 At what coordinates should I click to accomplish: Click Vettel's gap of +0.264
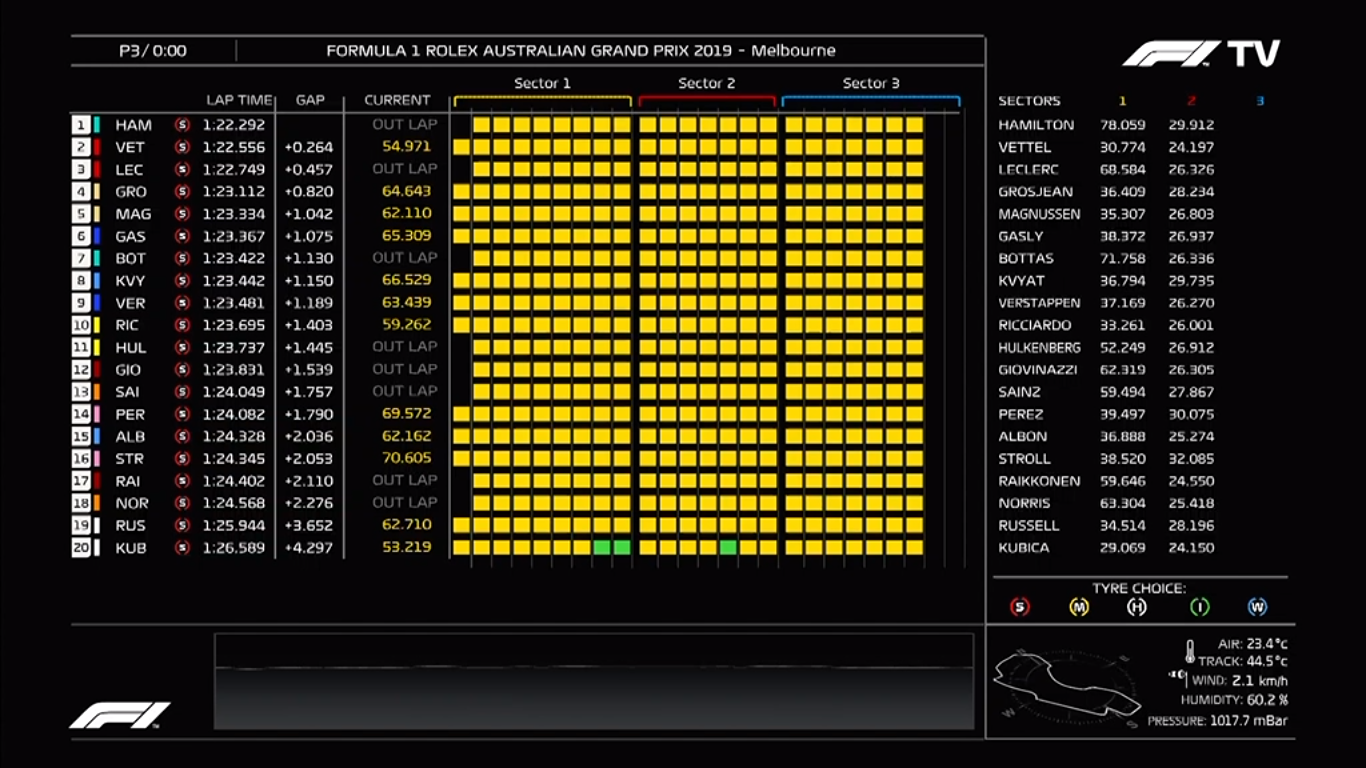coord(309,147)
